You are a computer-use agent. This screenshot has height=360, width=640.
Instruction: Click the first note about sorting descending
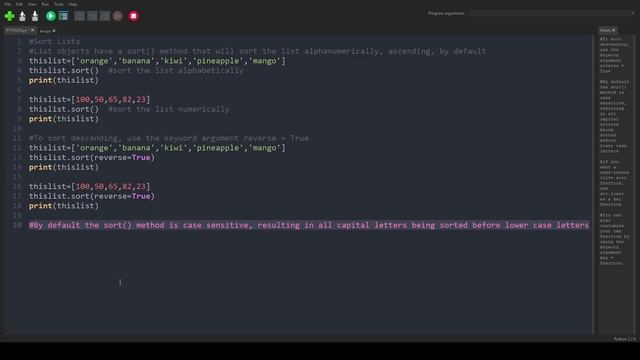coord(613,55)
